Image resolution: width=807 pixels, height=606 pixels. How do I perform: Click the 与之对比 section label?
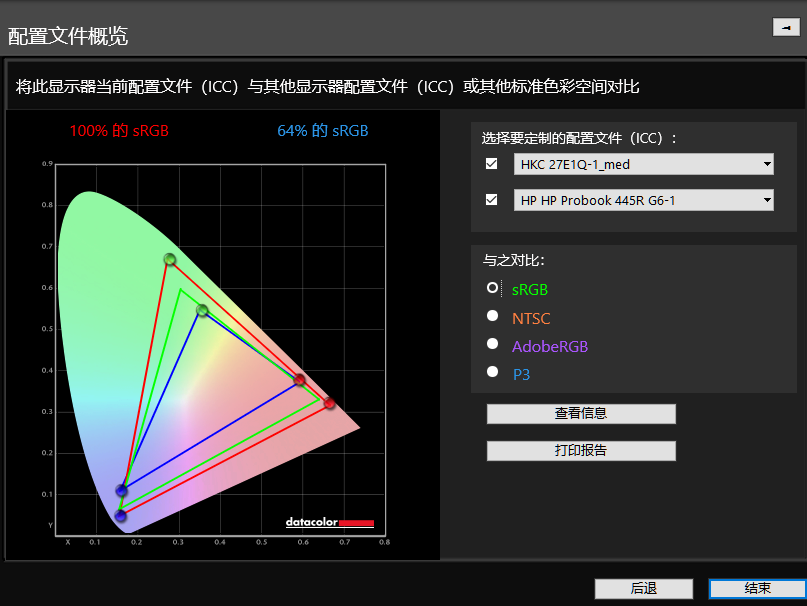513,261
